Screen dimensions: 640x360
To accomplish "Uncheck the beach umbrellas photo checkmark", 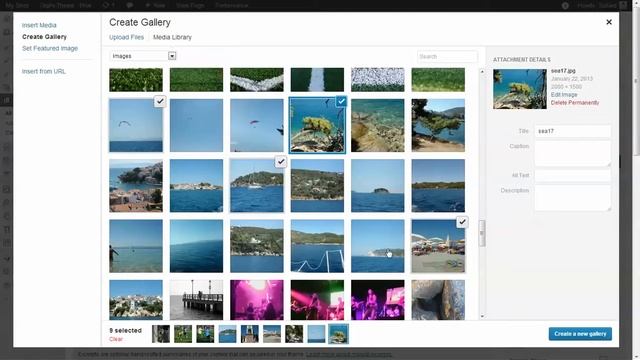I will pyautogui.click(x=462, y=222).
